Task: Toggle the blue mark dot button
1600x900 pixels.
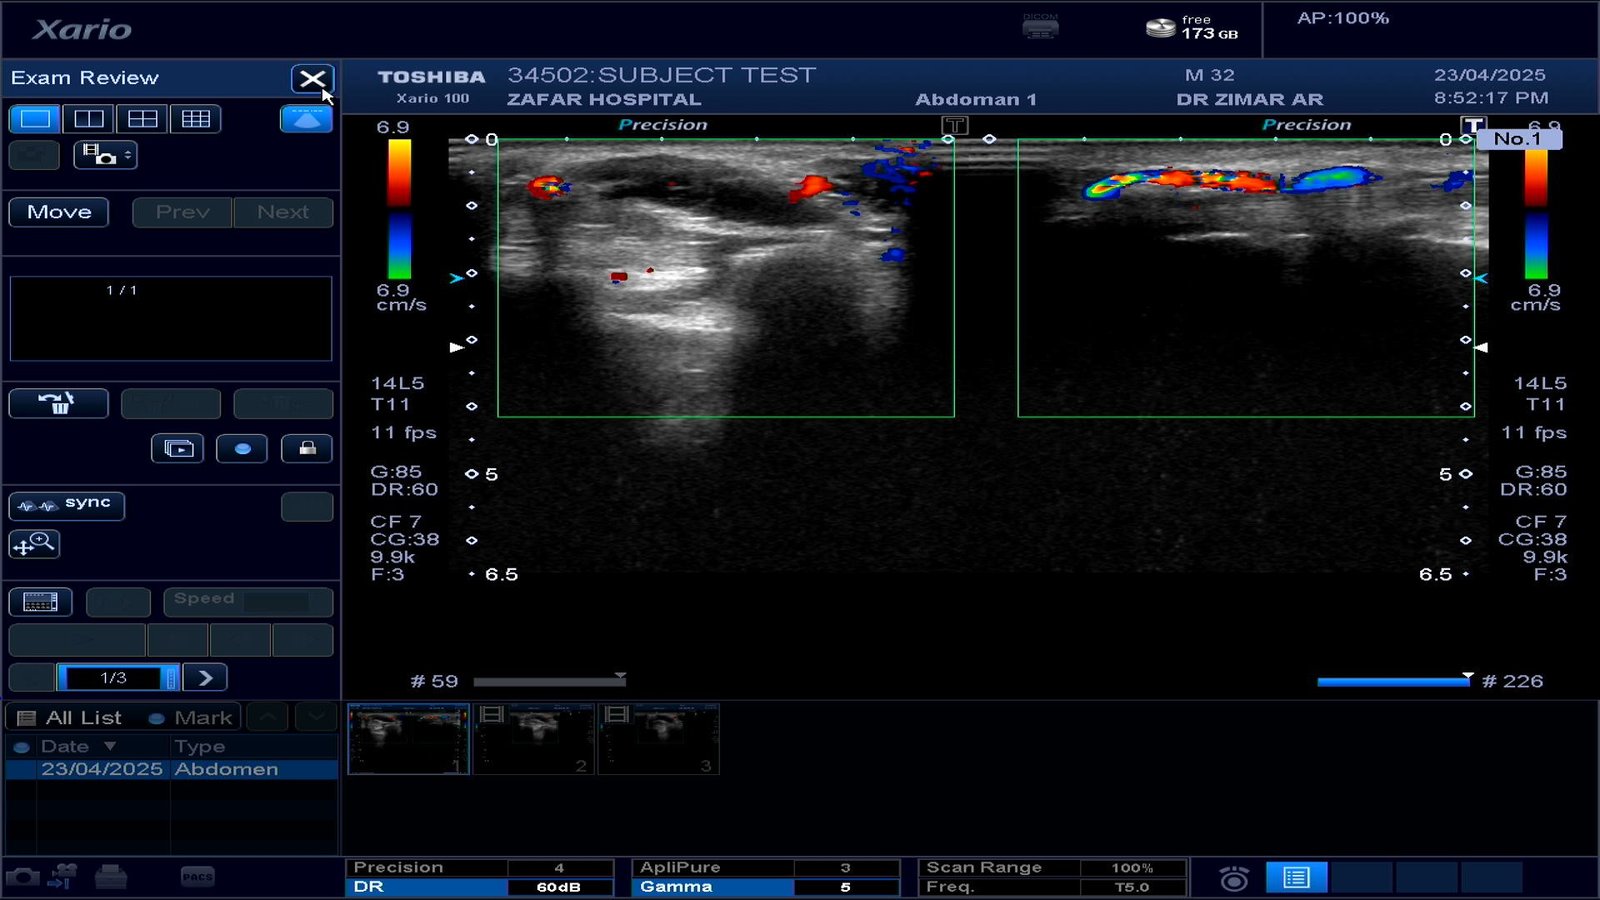Action: 242,449
